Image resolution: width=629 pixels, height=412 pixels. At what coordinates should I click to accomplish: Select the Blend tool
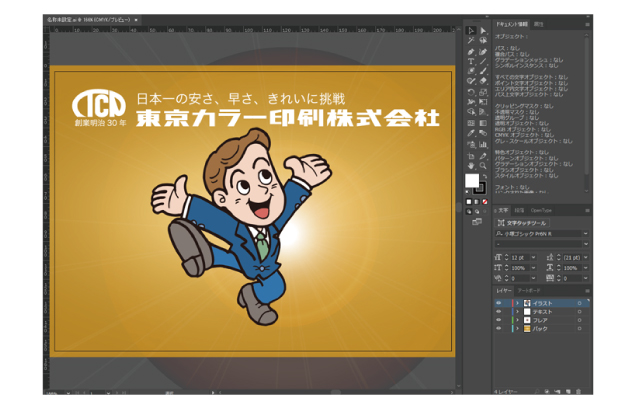tap(483, 133)
